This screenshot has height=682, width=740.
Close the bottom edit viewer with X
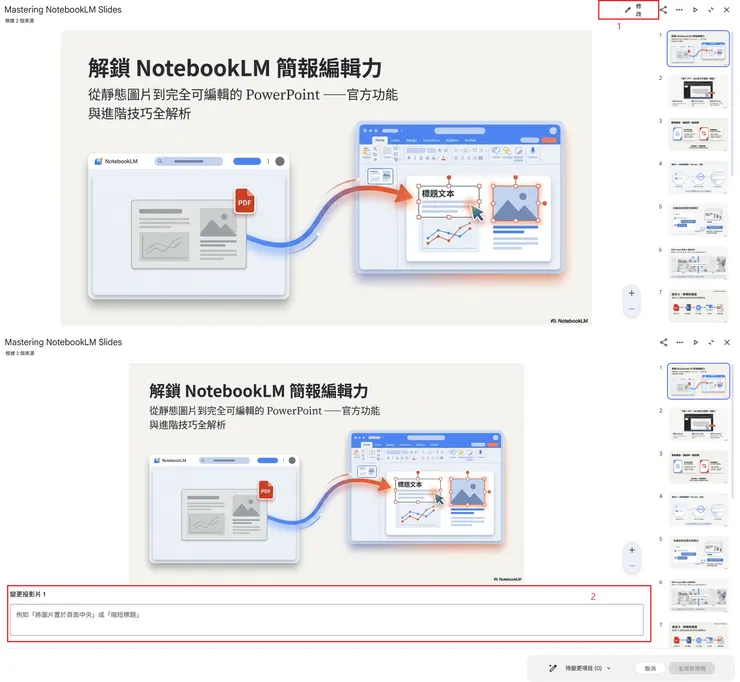[727, 342]
